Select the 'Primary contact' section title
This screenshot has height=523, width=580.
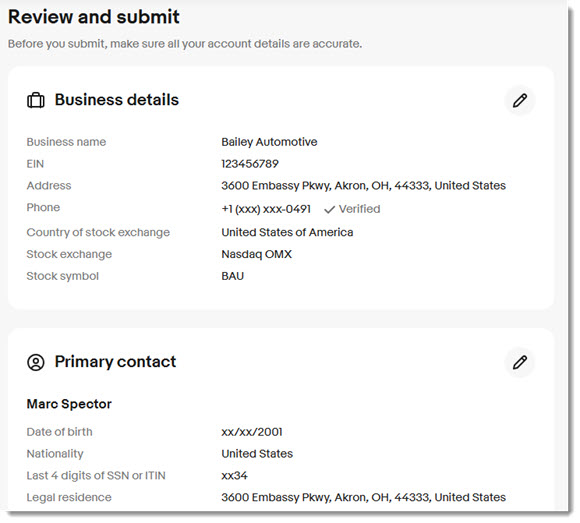coord(115,362)
